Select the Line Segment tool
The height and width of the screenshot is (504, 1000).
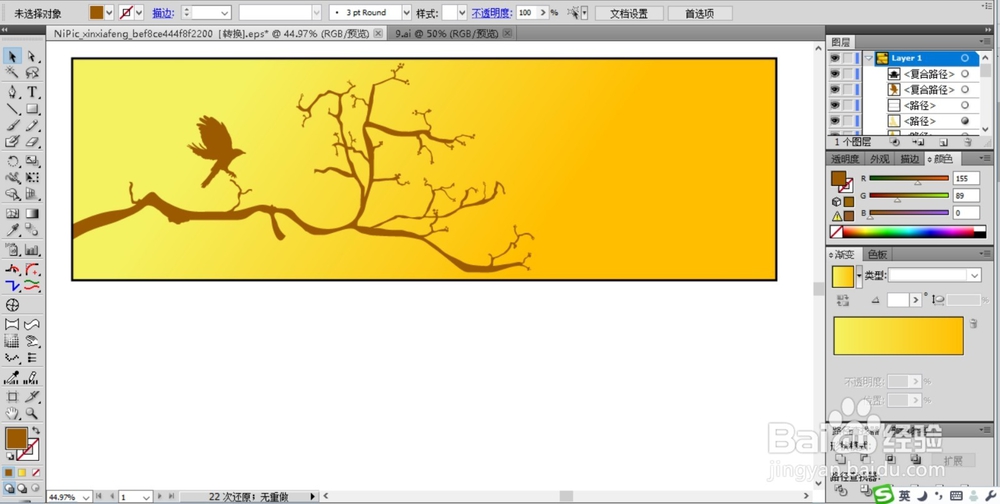[x=12, y=109]
